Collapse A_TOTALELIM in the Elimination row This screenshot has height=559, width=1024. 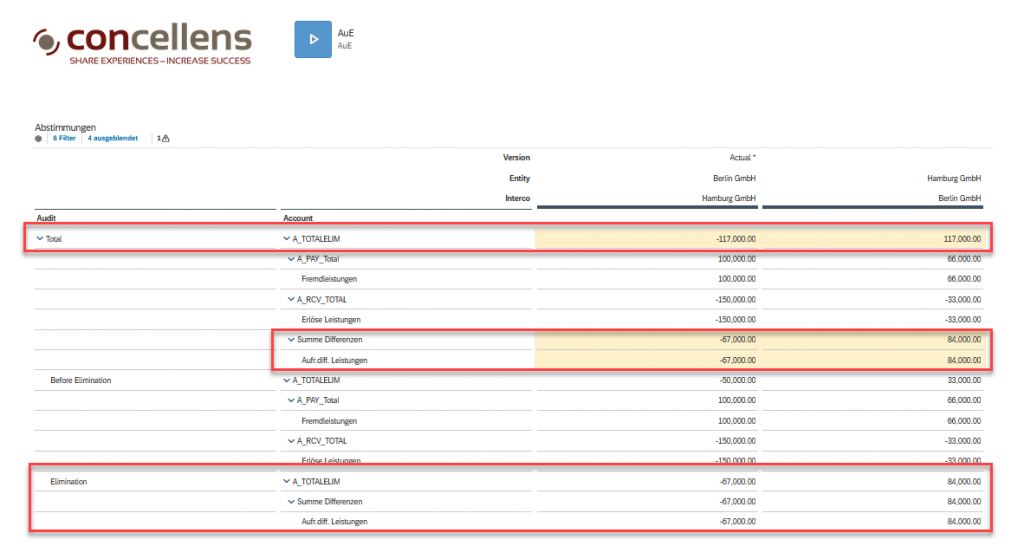[x=287, y=481]
